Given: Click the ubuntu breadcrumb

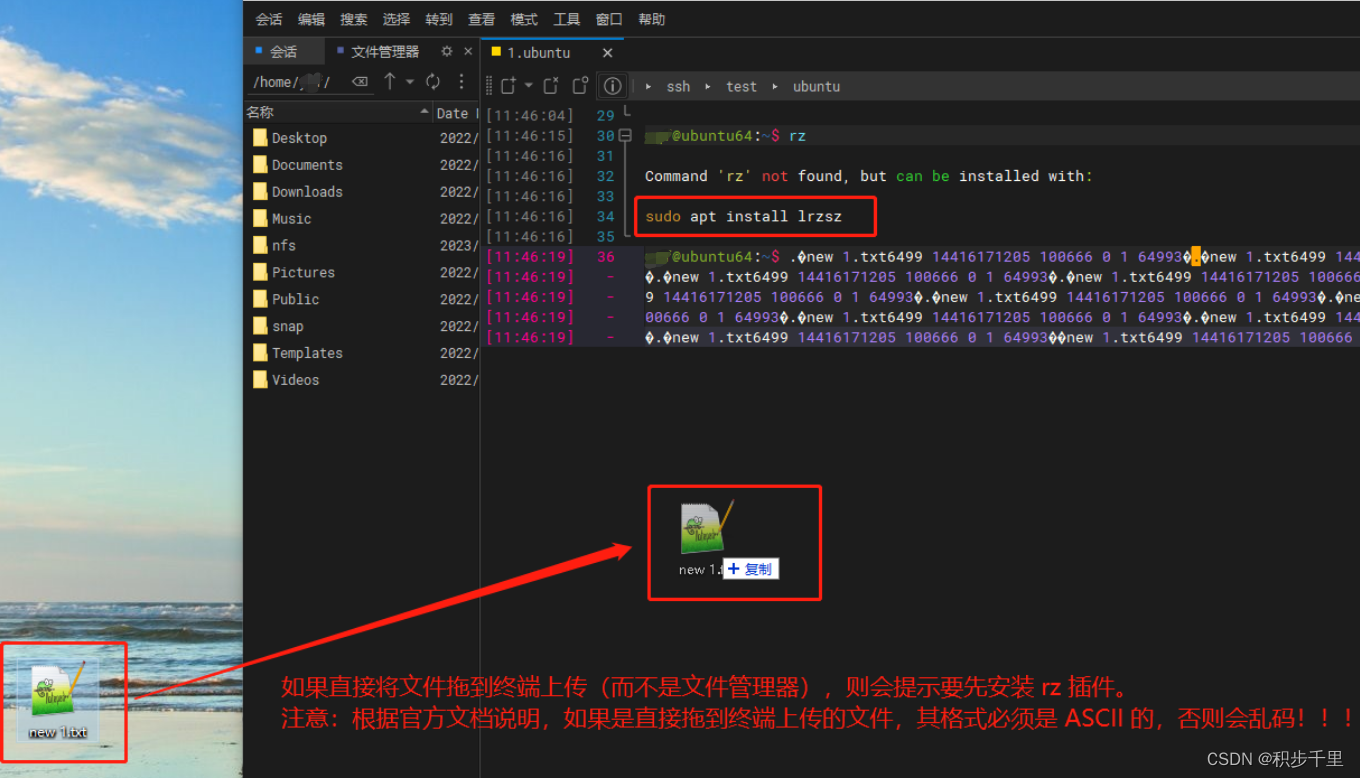Looking at the screenshot, I should coord(816,87).
